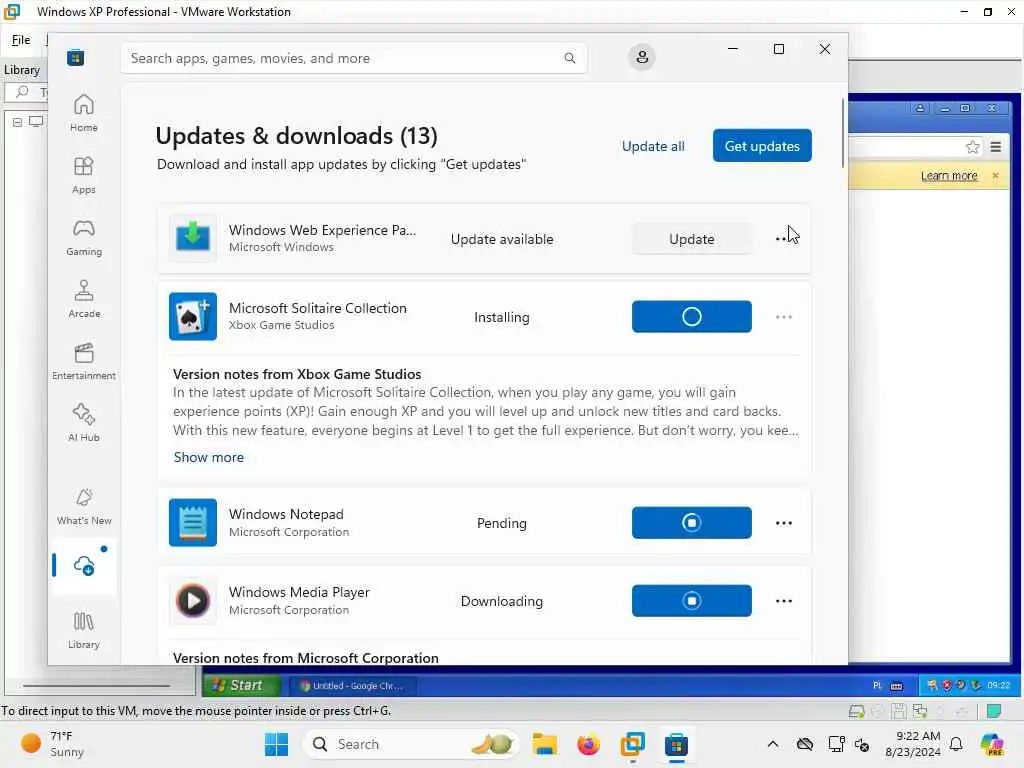Open AI Hub in sidebar

84,424
